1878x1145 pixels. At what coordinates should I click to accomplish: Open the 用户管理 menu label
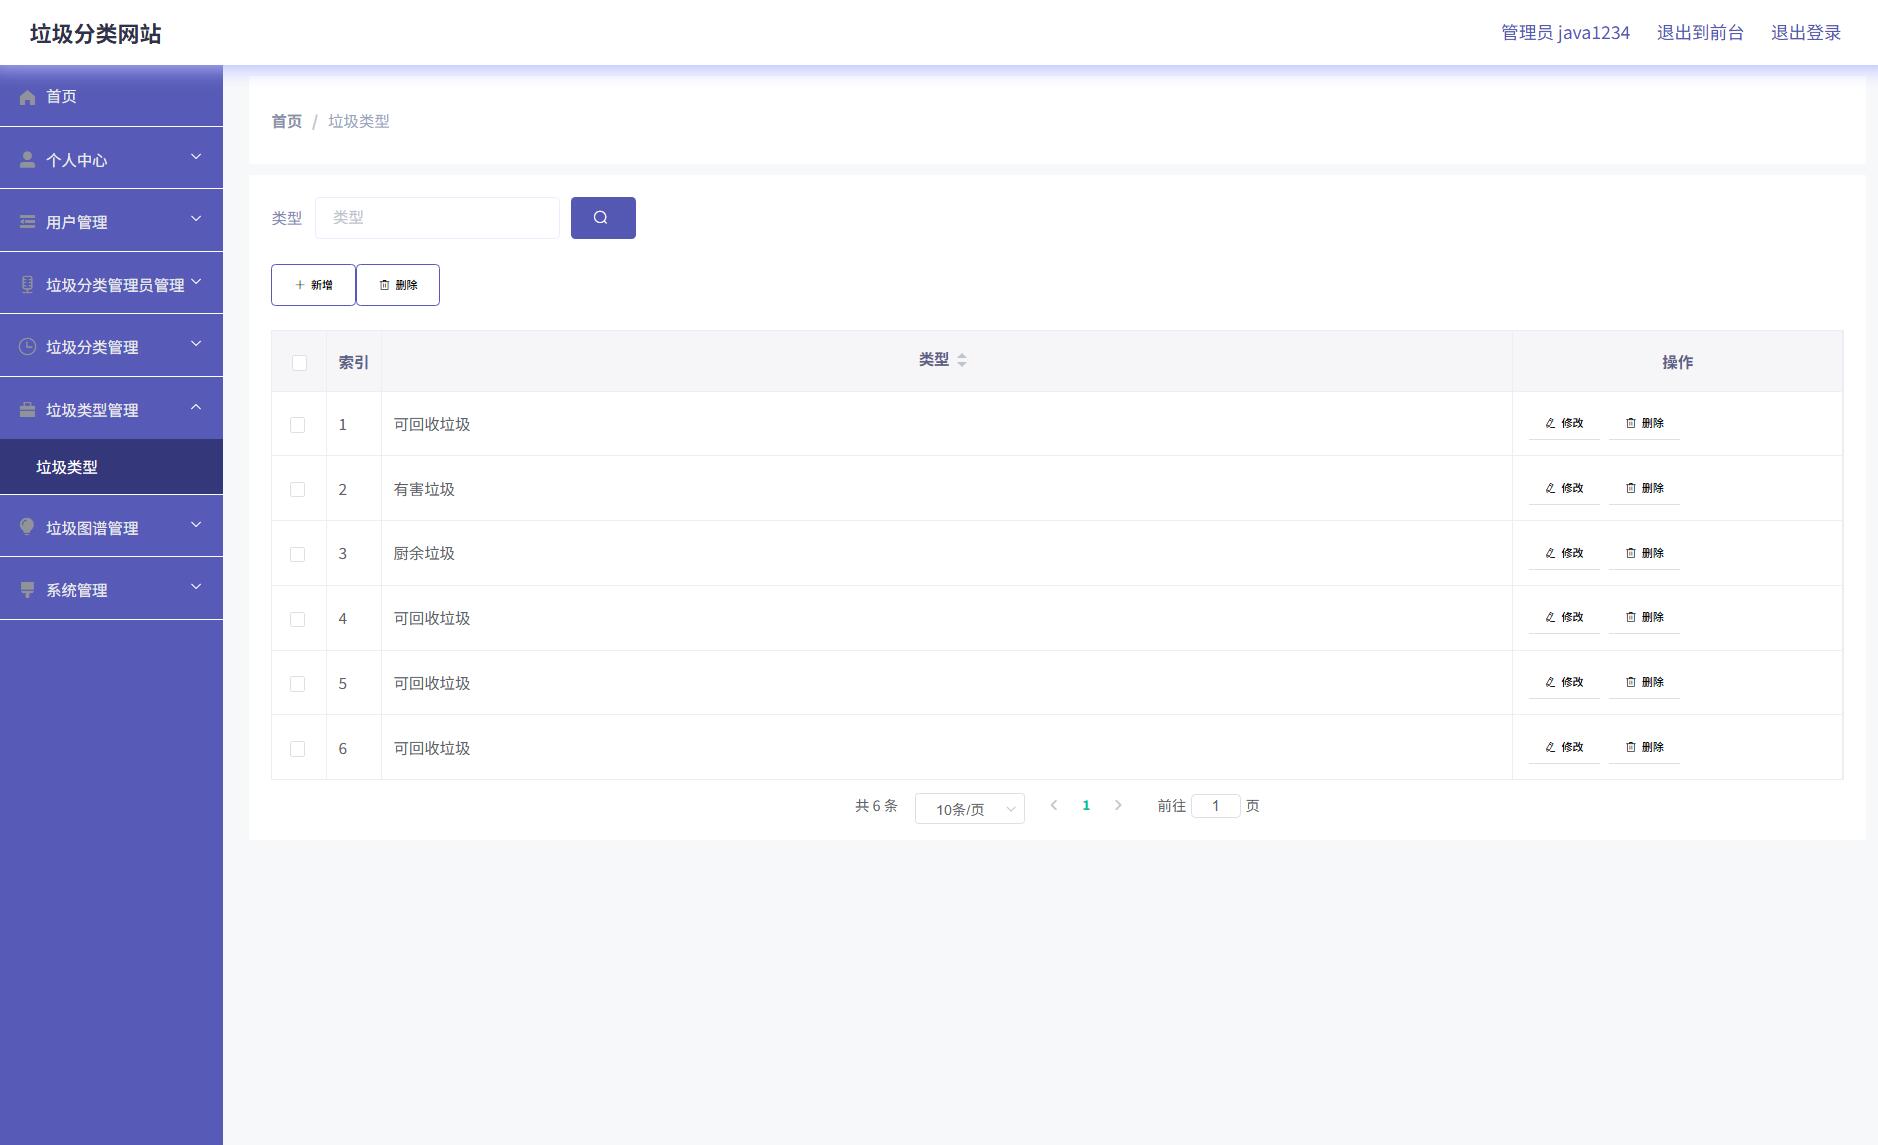pos(76,222)
